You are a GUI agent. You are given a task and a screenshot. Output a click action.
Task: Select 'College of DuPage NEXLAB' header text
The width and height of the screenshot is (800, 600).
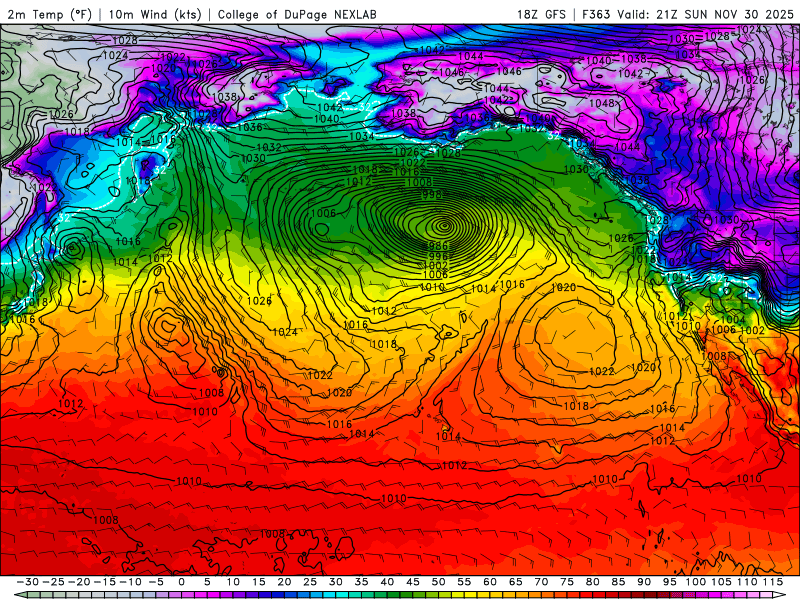297,14
